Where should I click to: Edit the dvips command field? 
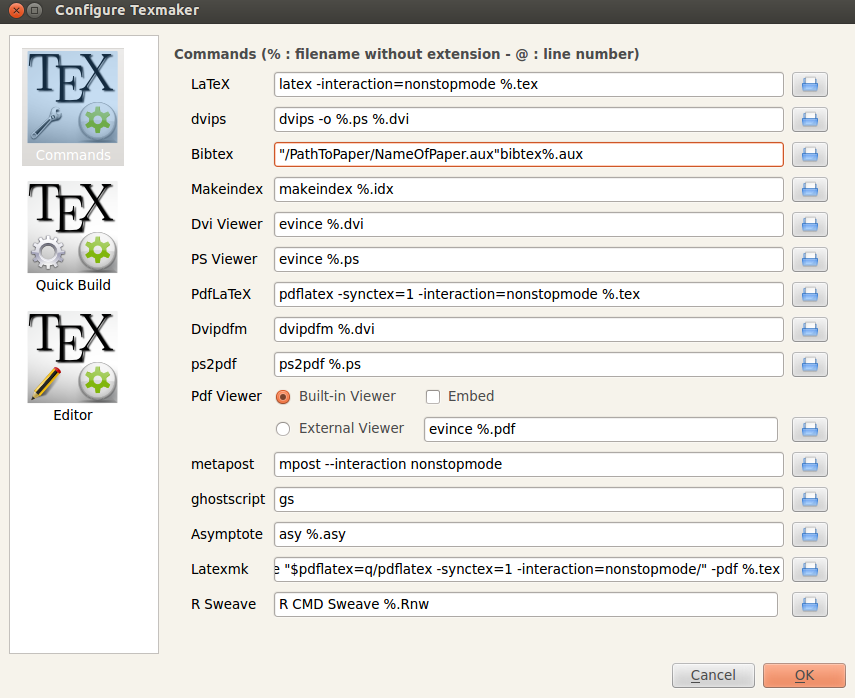coord(528,119)
